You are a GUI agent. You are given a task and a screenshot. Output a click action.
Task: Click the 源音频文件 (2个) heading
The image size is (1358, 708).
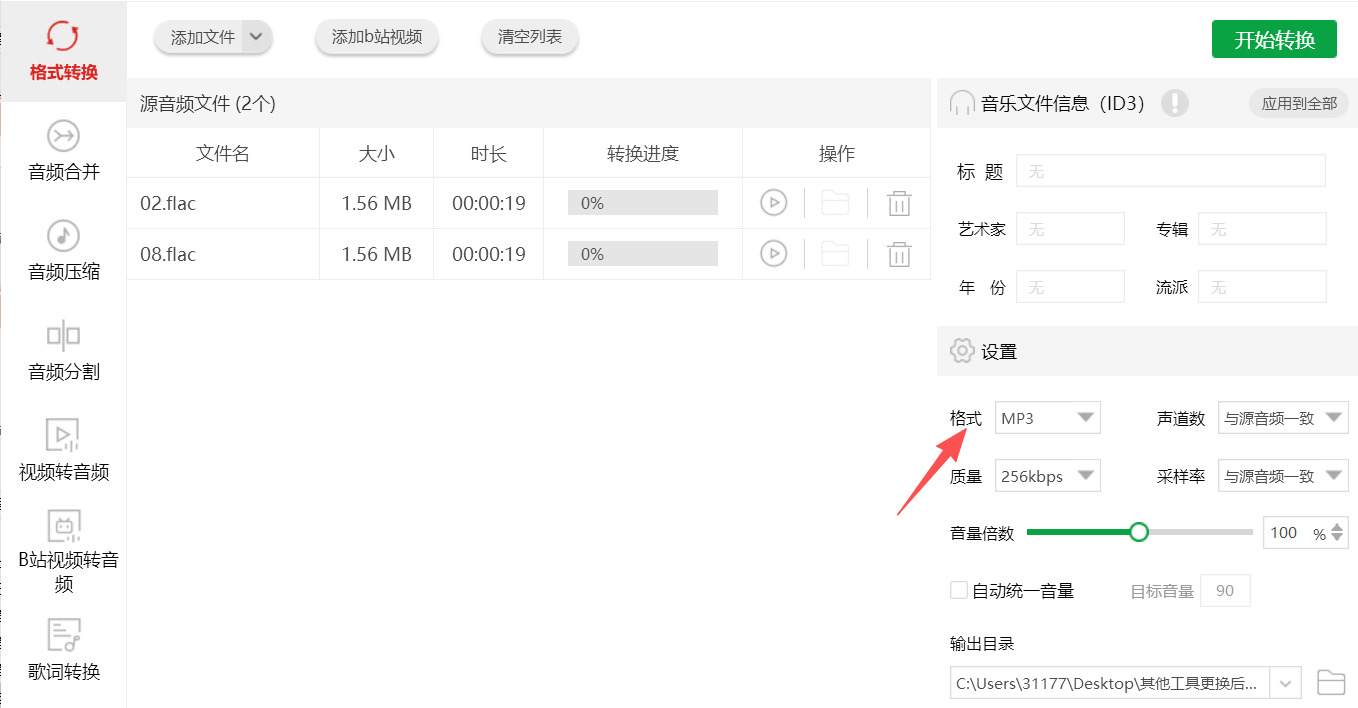coord(208,103)
